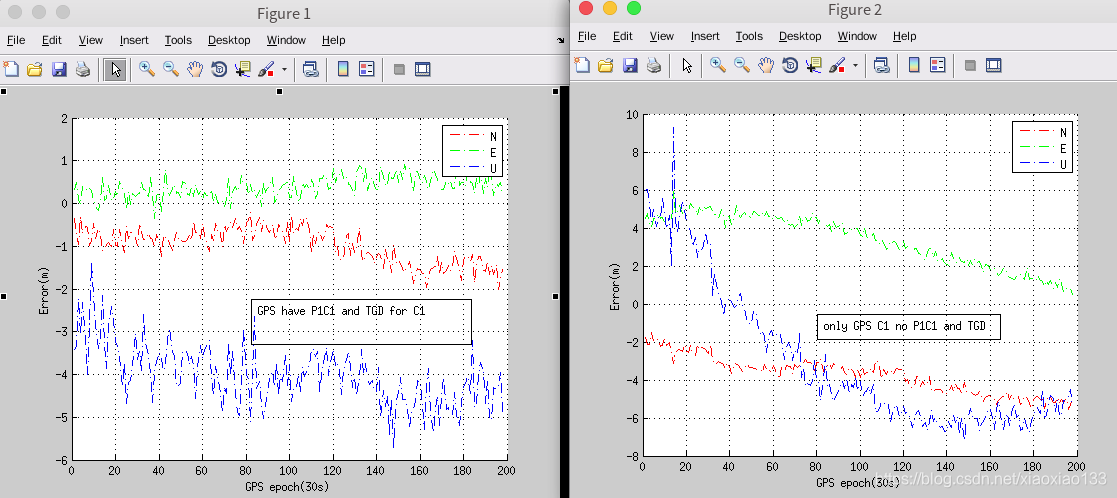The width and height of the screenshot is (1117, 498).
Task: Open brush color dropdown arrow in Figure 2
Action: (856, 66)
